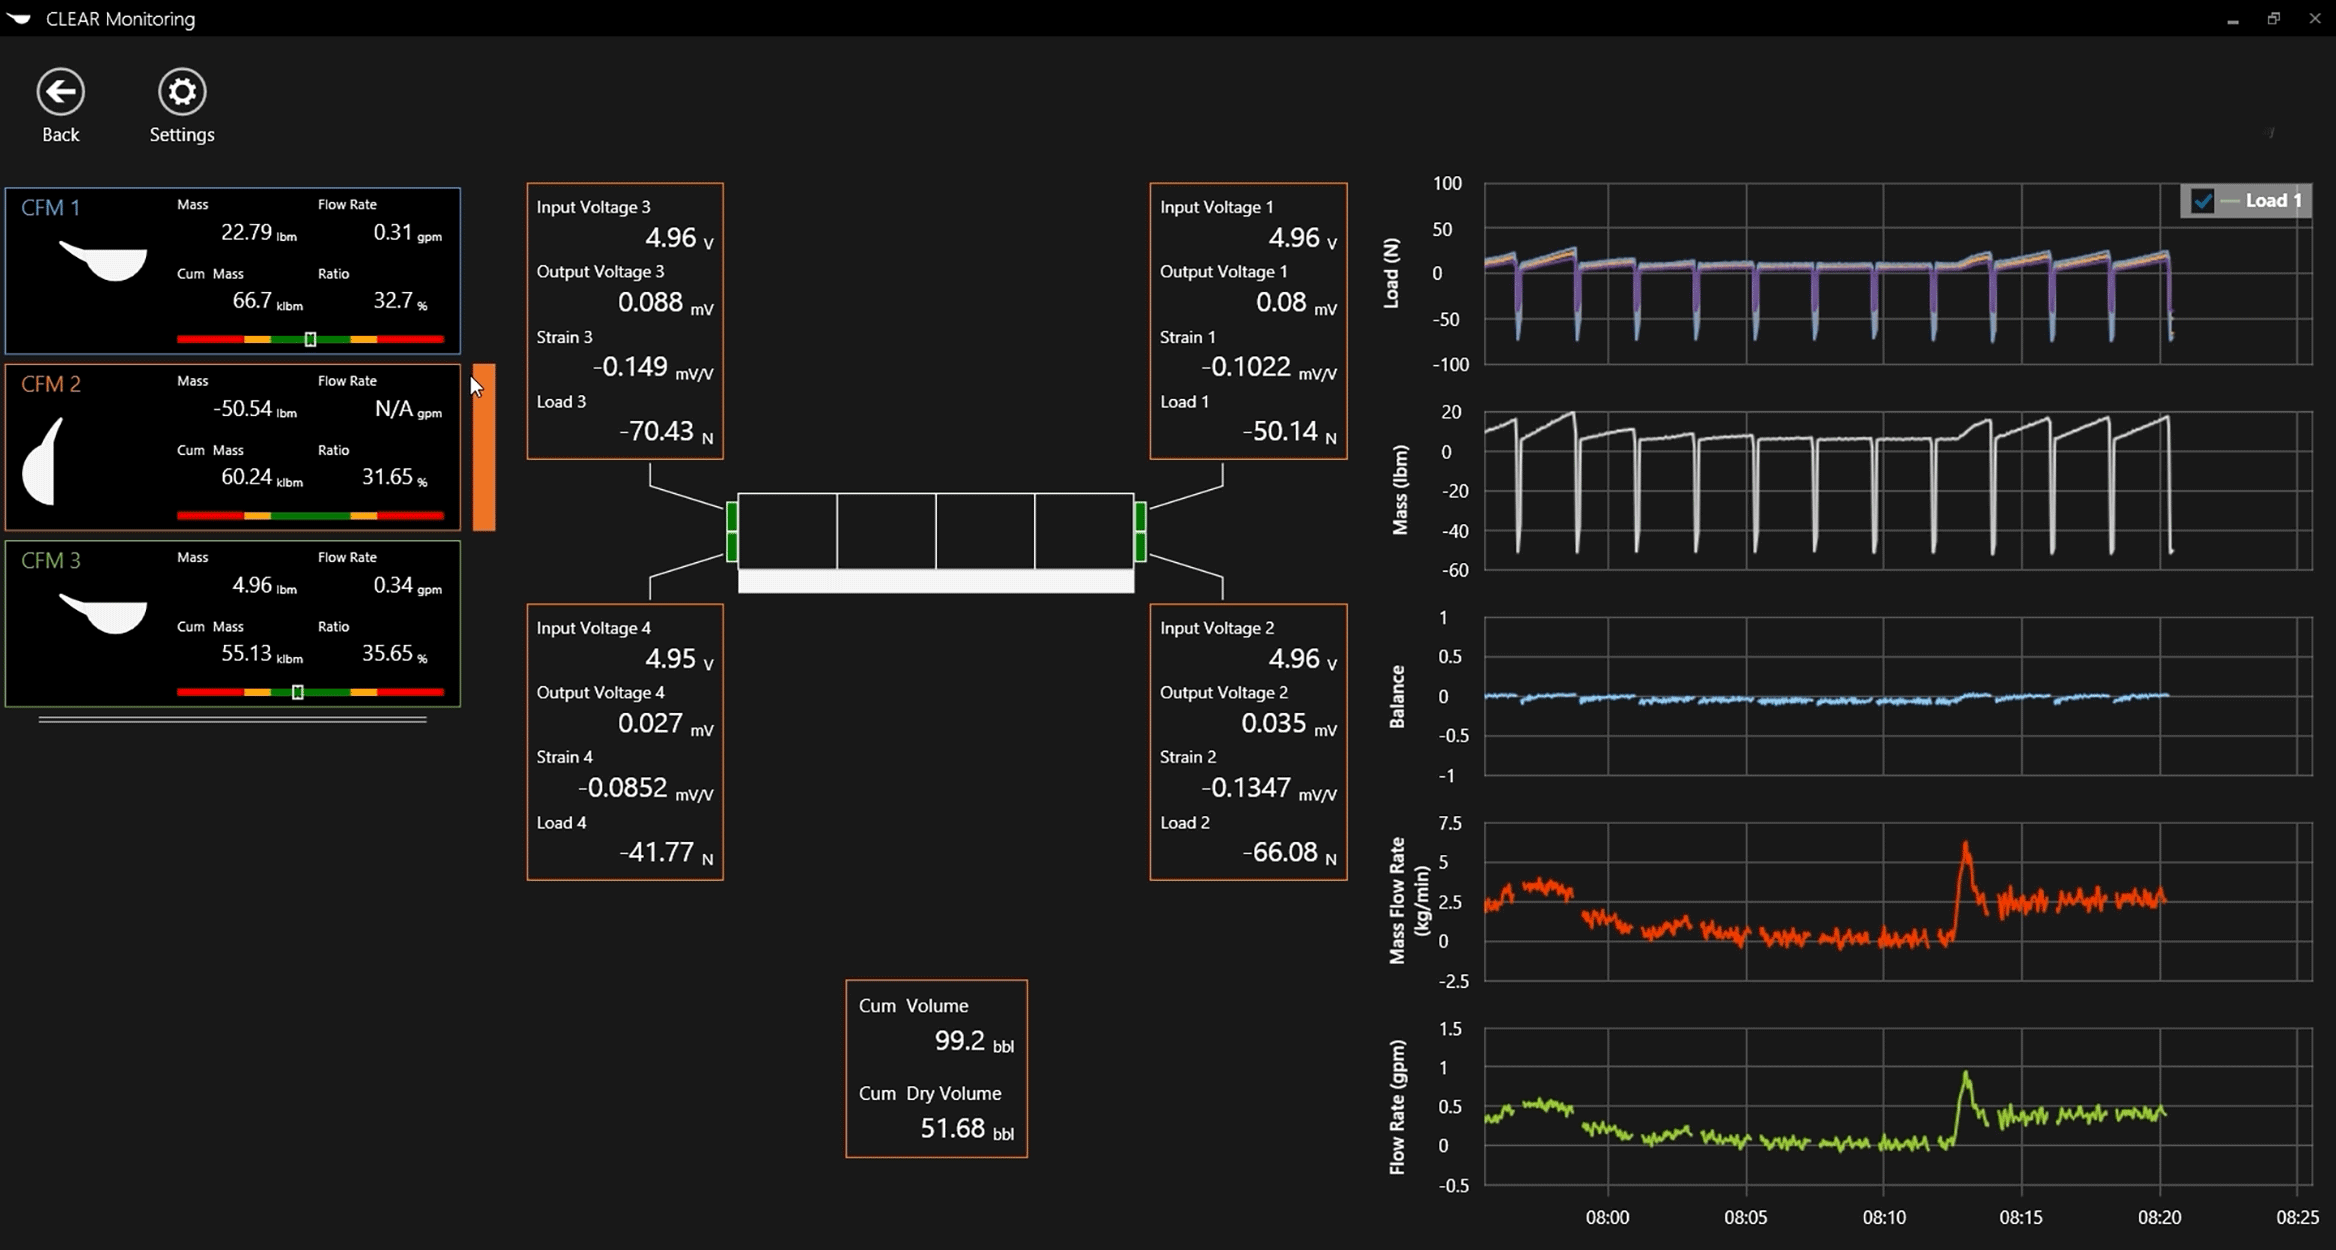Select the Input Voltage 1 data panel

tap(1248, 320)
